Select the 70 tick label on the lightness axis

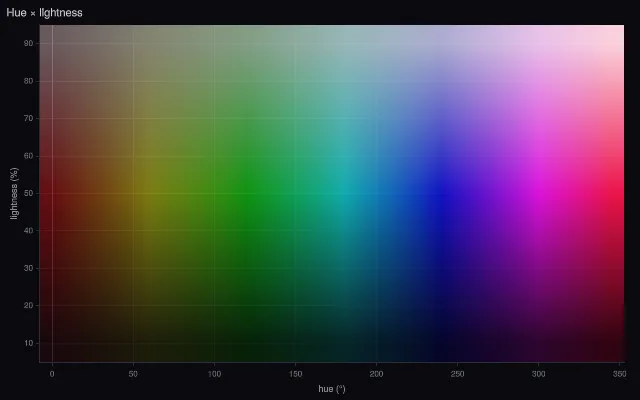point(29,118)
